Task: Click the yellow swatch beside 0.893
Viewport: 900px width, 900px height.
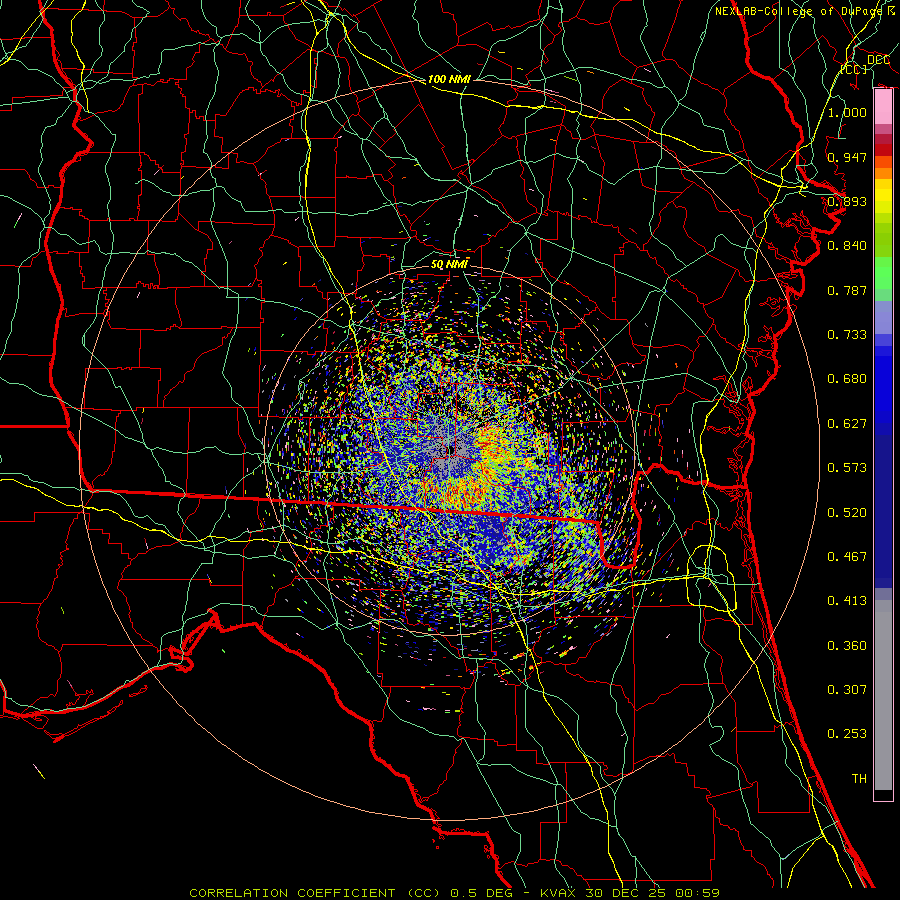Action: click(883, 201)
